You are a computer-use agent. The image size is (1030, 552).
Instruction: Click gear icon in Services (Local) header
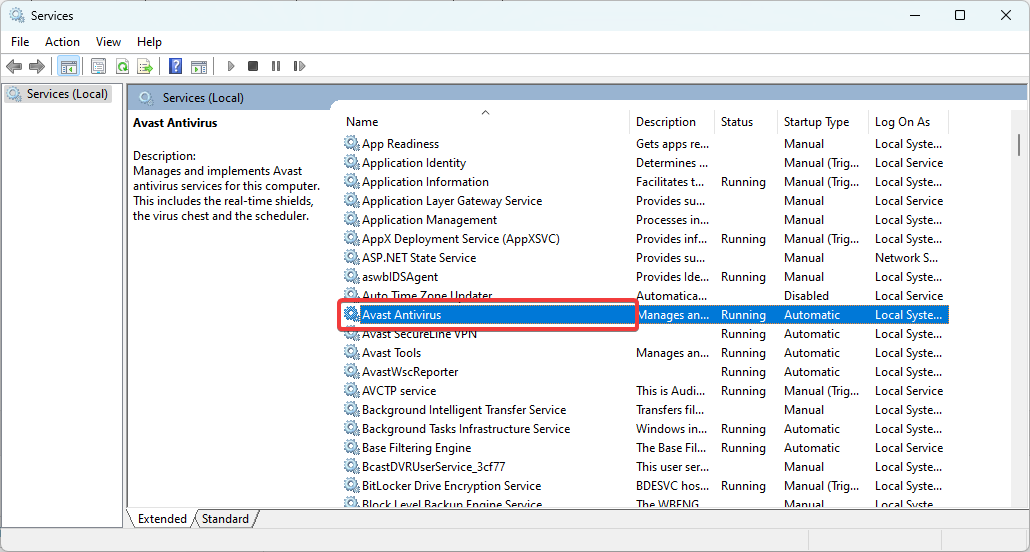[146, 98]
